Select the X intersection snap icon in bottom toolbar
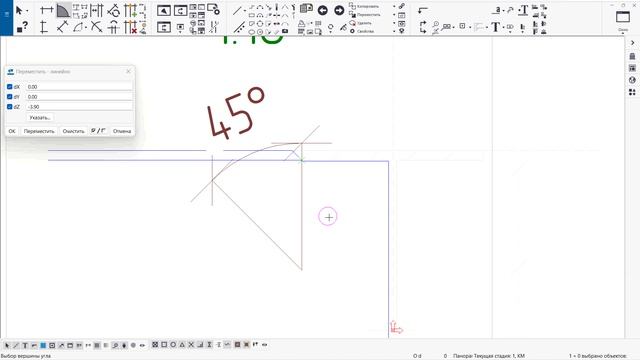The width and height of the screenshot is (640, 360). pyautogui.click(x=191, y=345)
